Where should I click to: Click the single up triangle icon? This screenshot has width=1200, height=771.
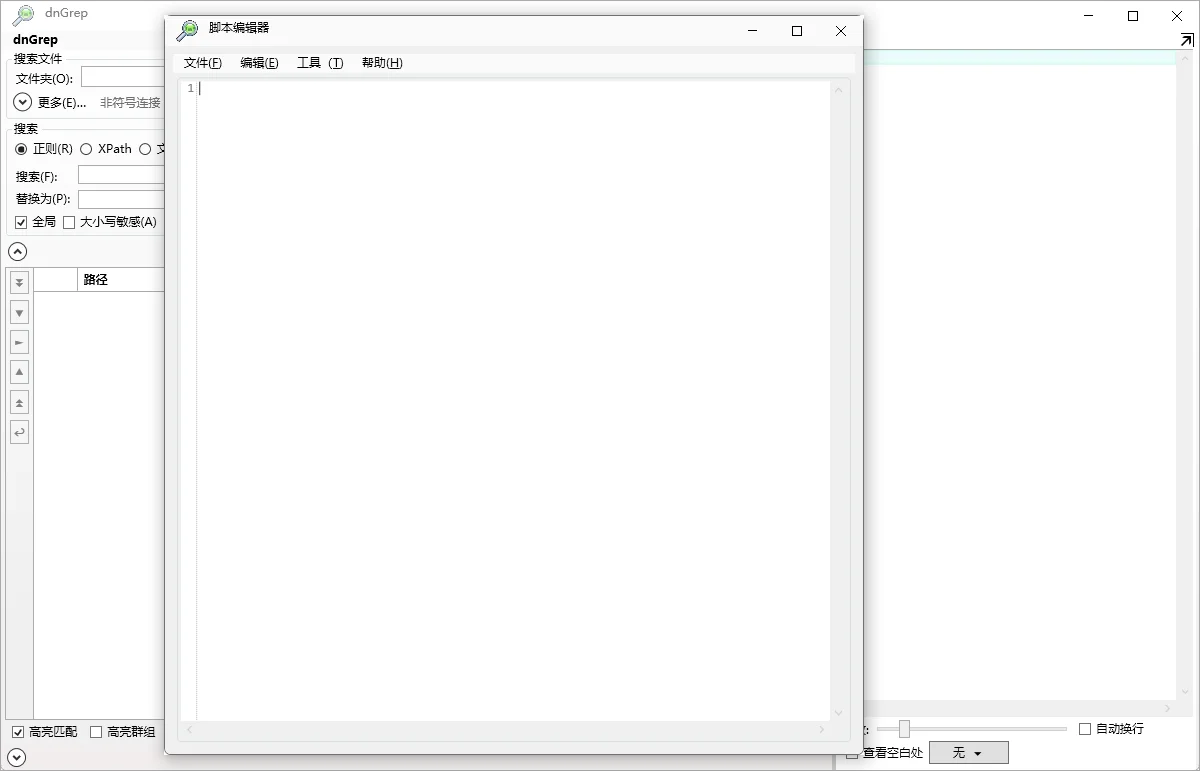point(19,373)
